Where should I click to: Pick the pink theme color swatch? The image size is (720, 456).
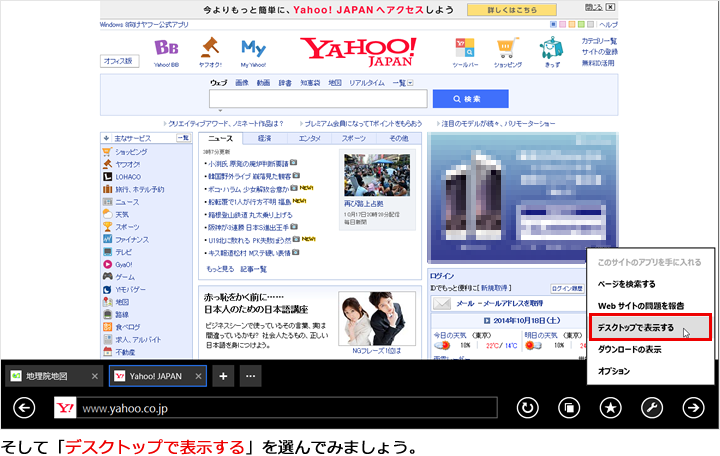pyautogui.click(x=563, y=24)
